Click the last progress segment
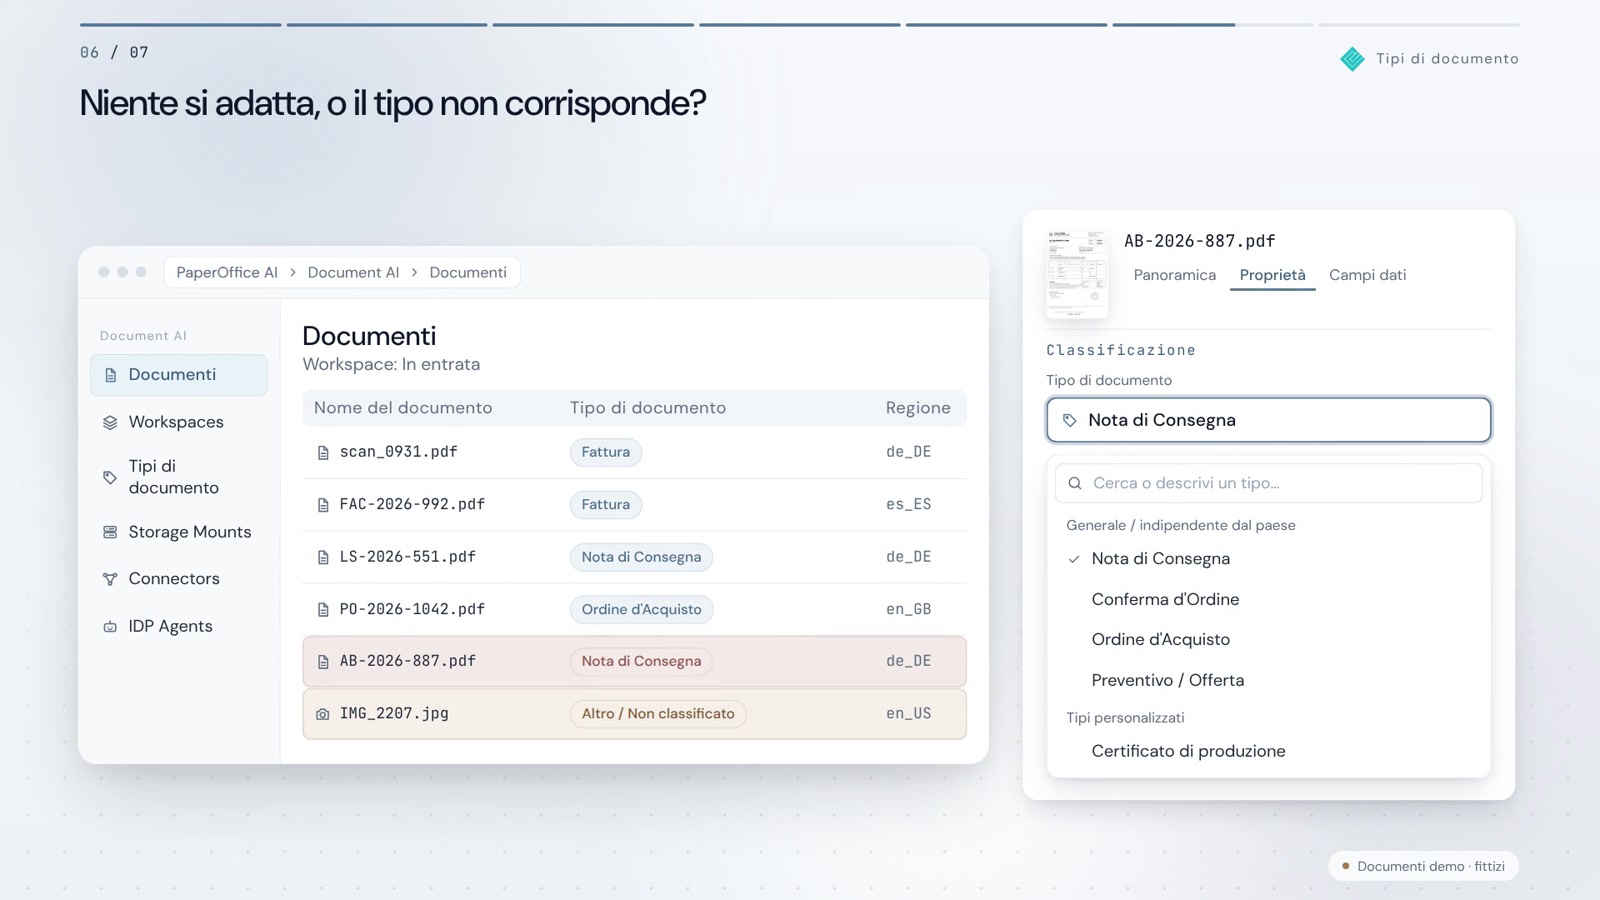1600x900 pixels. pos(1419,24)
